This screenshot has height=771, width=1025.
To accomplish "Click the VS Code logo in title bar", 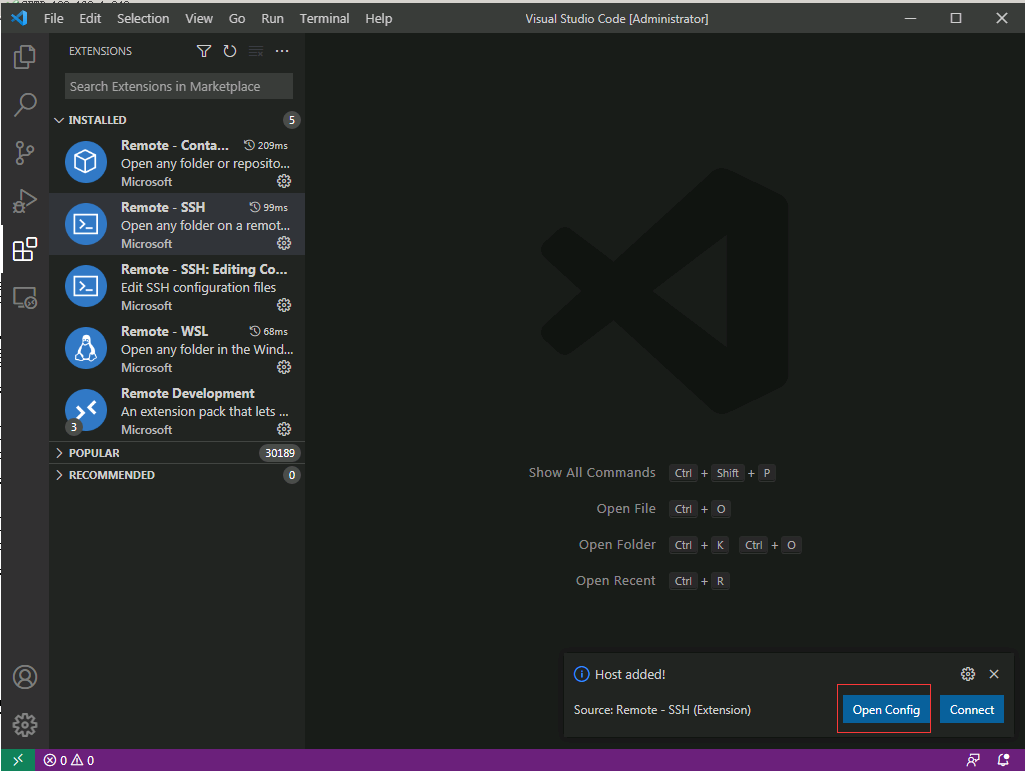I will 20,18.
